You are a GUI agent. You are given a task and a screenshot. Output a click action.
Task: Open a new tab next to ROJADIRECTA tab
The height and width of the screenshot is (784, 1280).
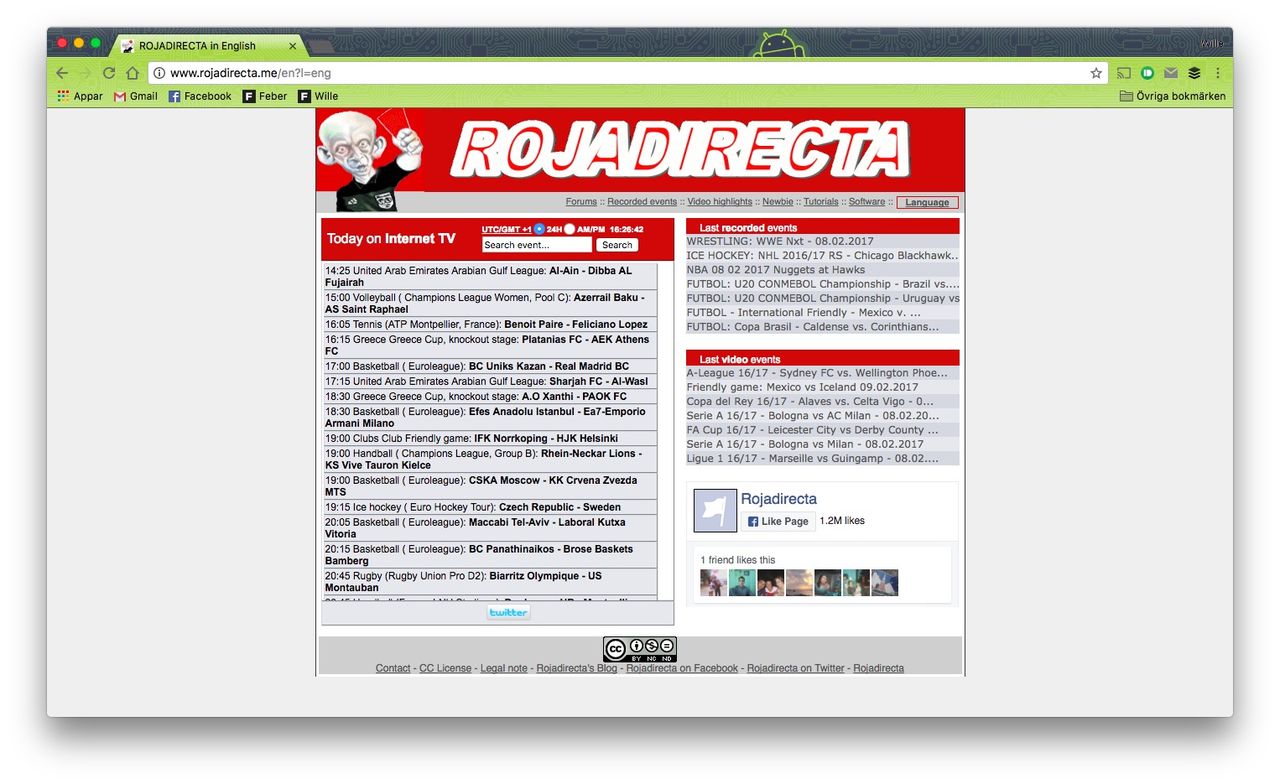(320, 47)
